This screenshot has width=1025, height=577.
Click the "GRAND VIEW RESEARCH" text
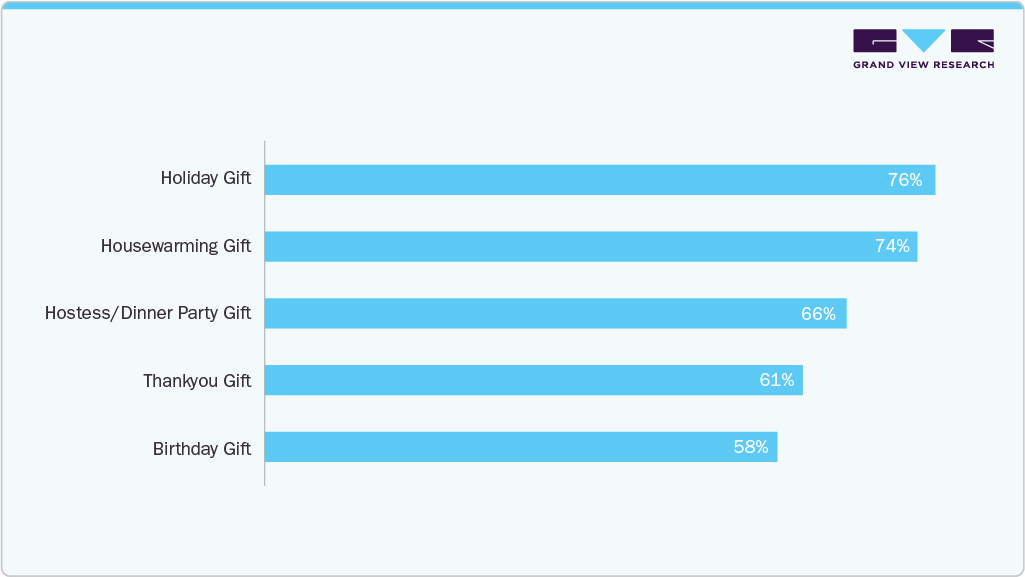923,65
